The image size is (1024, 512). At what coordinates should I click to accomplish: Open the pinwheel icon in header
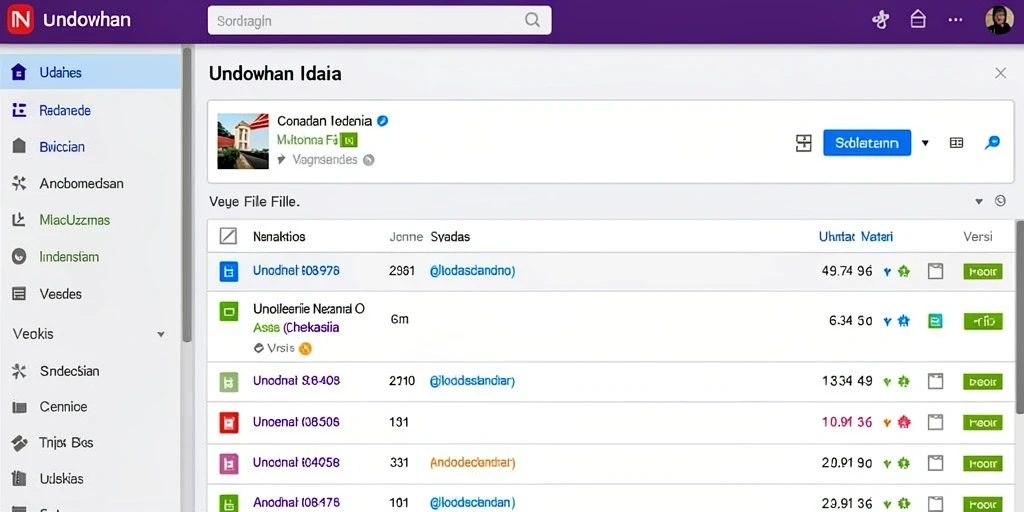point(880,20)
